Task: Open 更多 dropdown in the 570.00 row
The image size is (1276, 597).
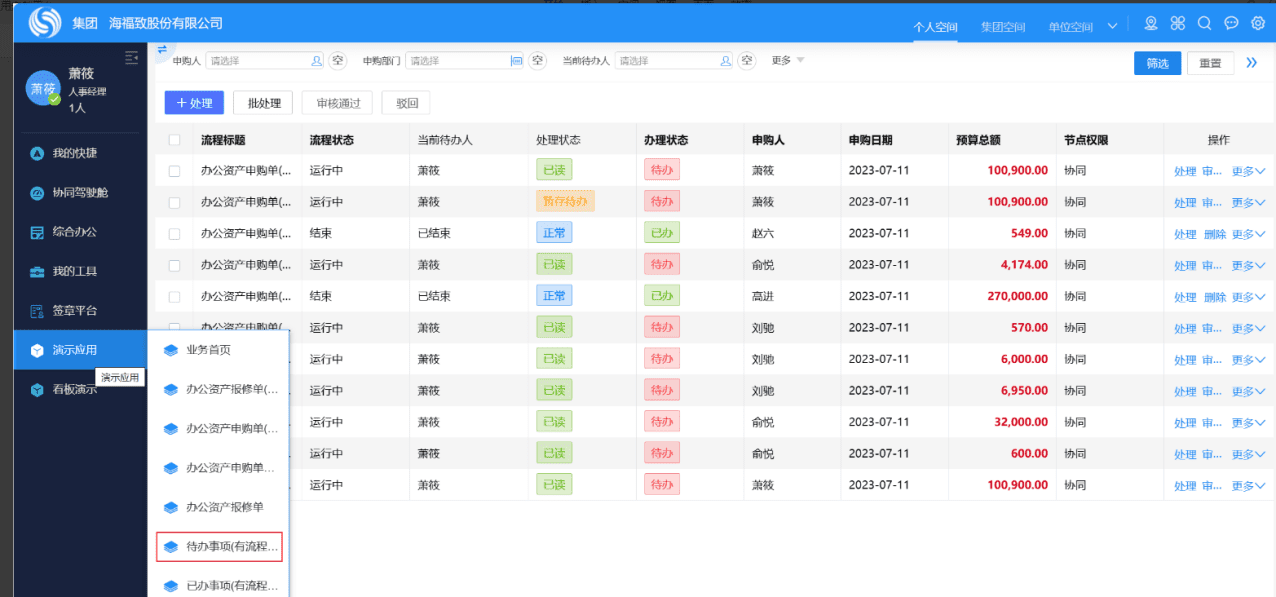Action: [1248, 329]
